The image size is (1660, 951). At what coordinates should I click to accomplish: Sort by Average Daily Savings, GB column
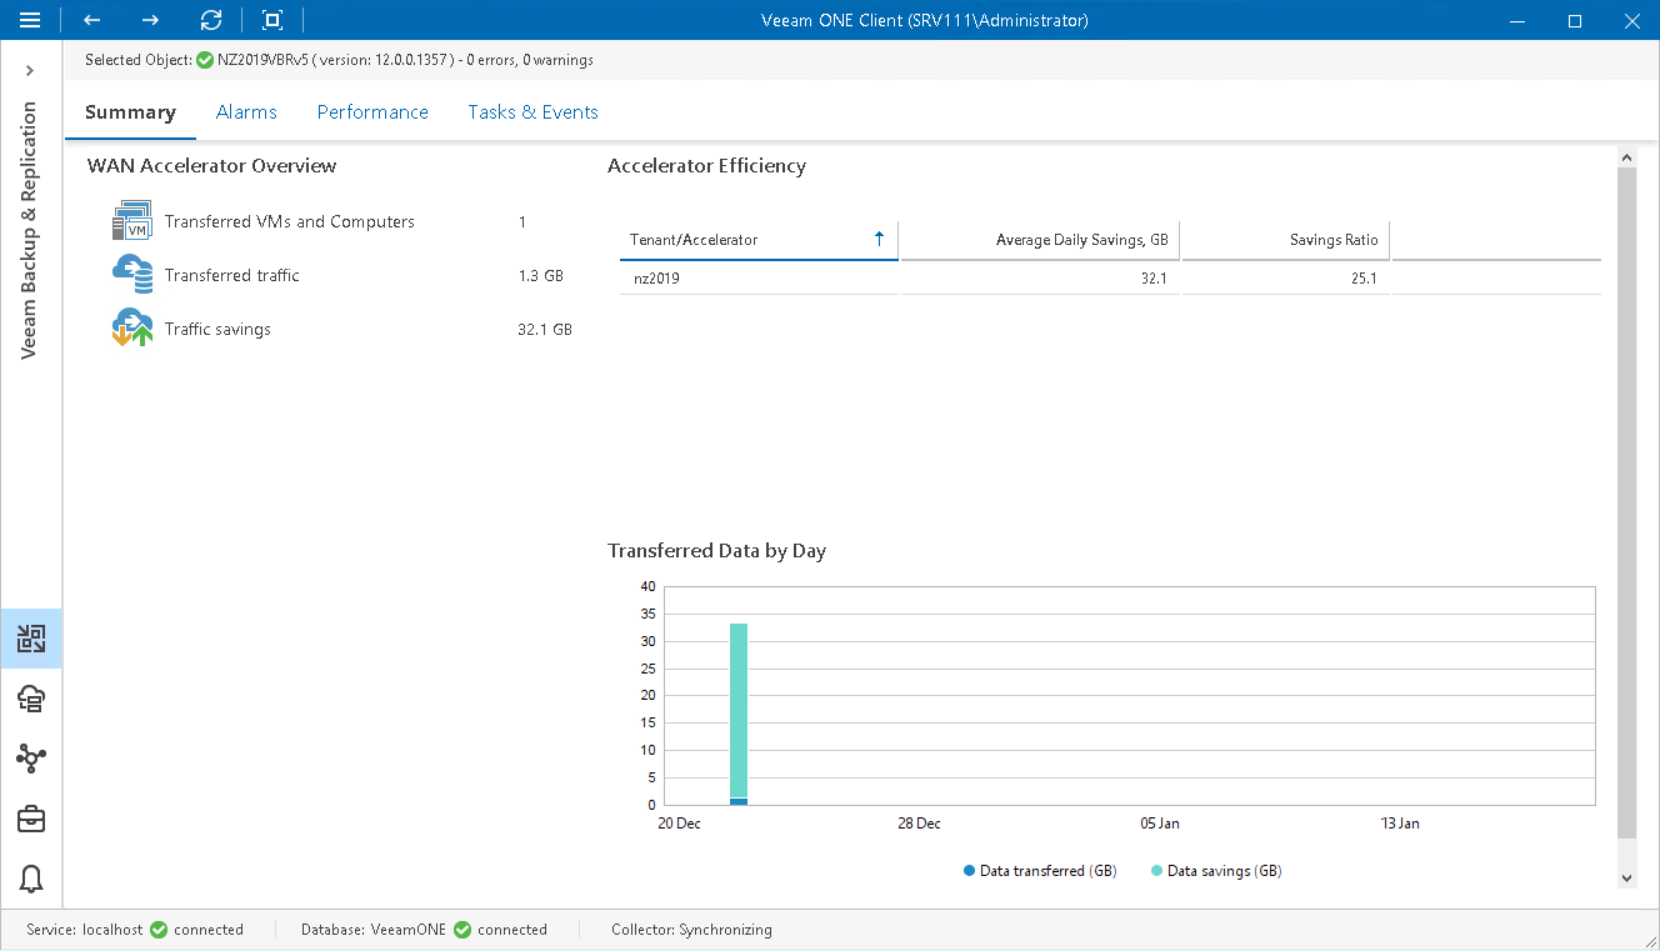1040,240
